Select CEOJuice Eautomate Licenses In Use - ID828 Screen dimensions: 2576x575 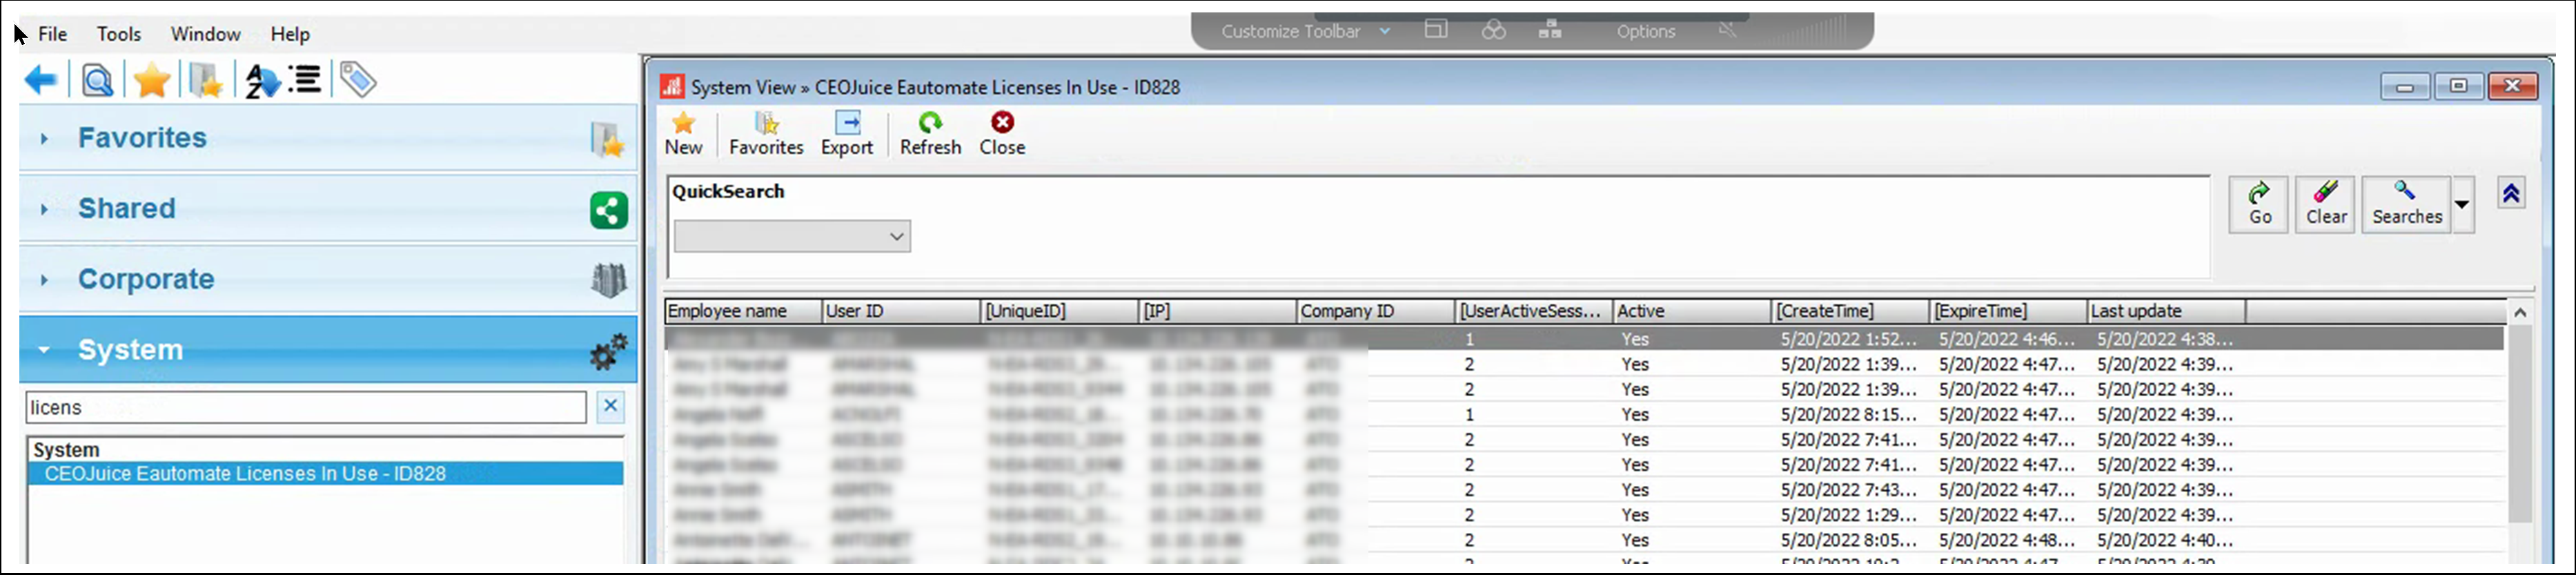coord(326,474)
